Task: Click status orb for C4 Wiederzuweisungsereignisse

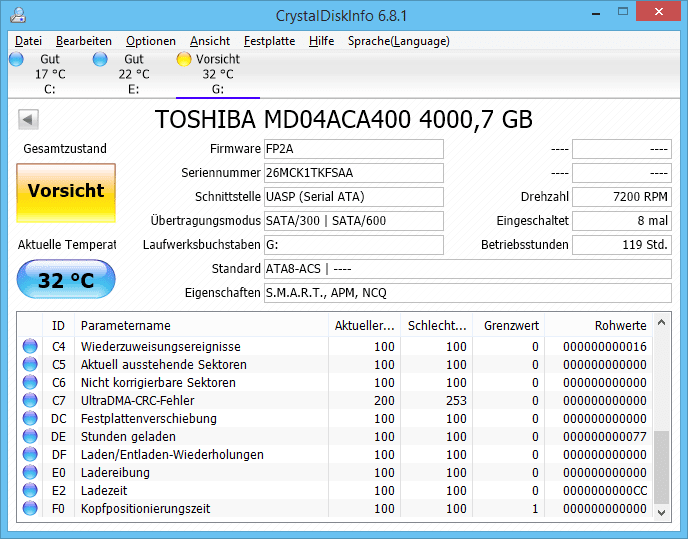Action: (x=30, y=346)
